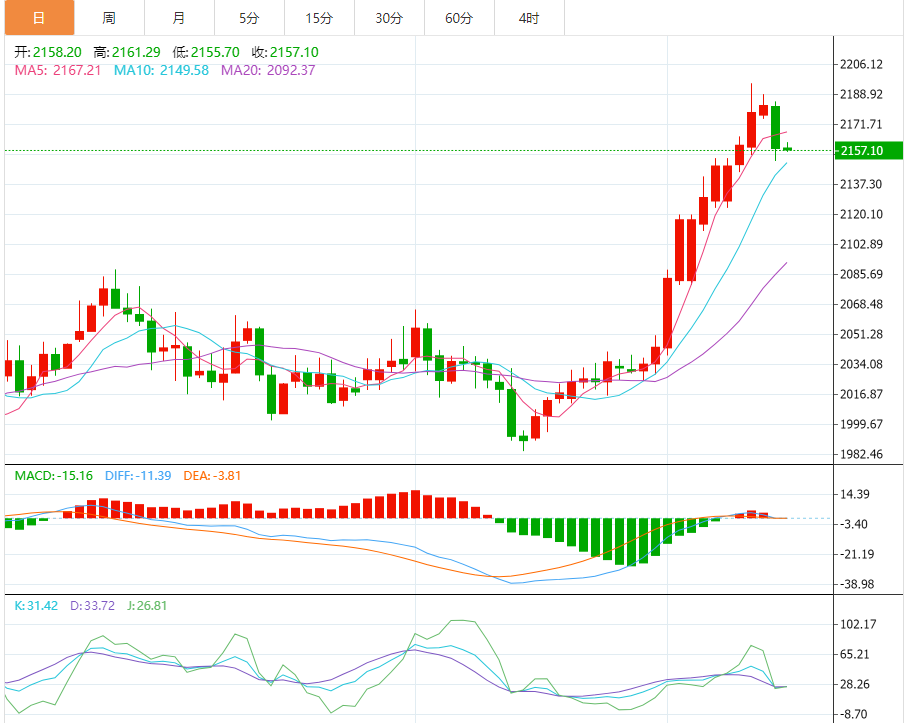
Task: Click the K: 31.42 KDJ label
Action: click(36, 605)
